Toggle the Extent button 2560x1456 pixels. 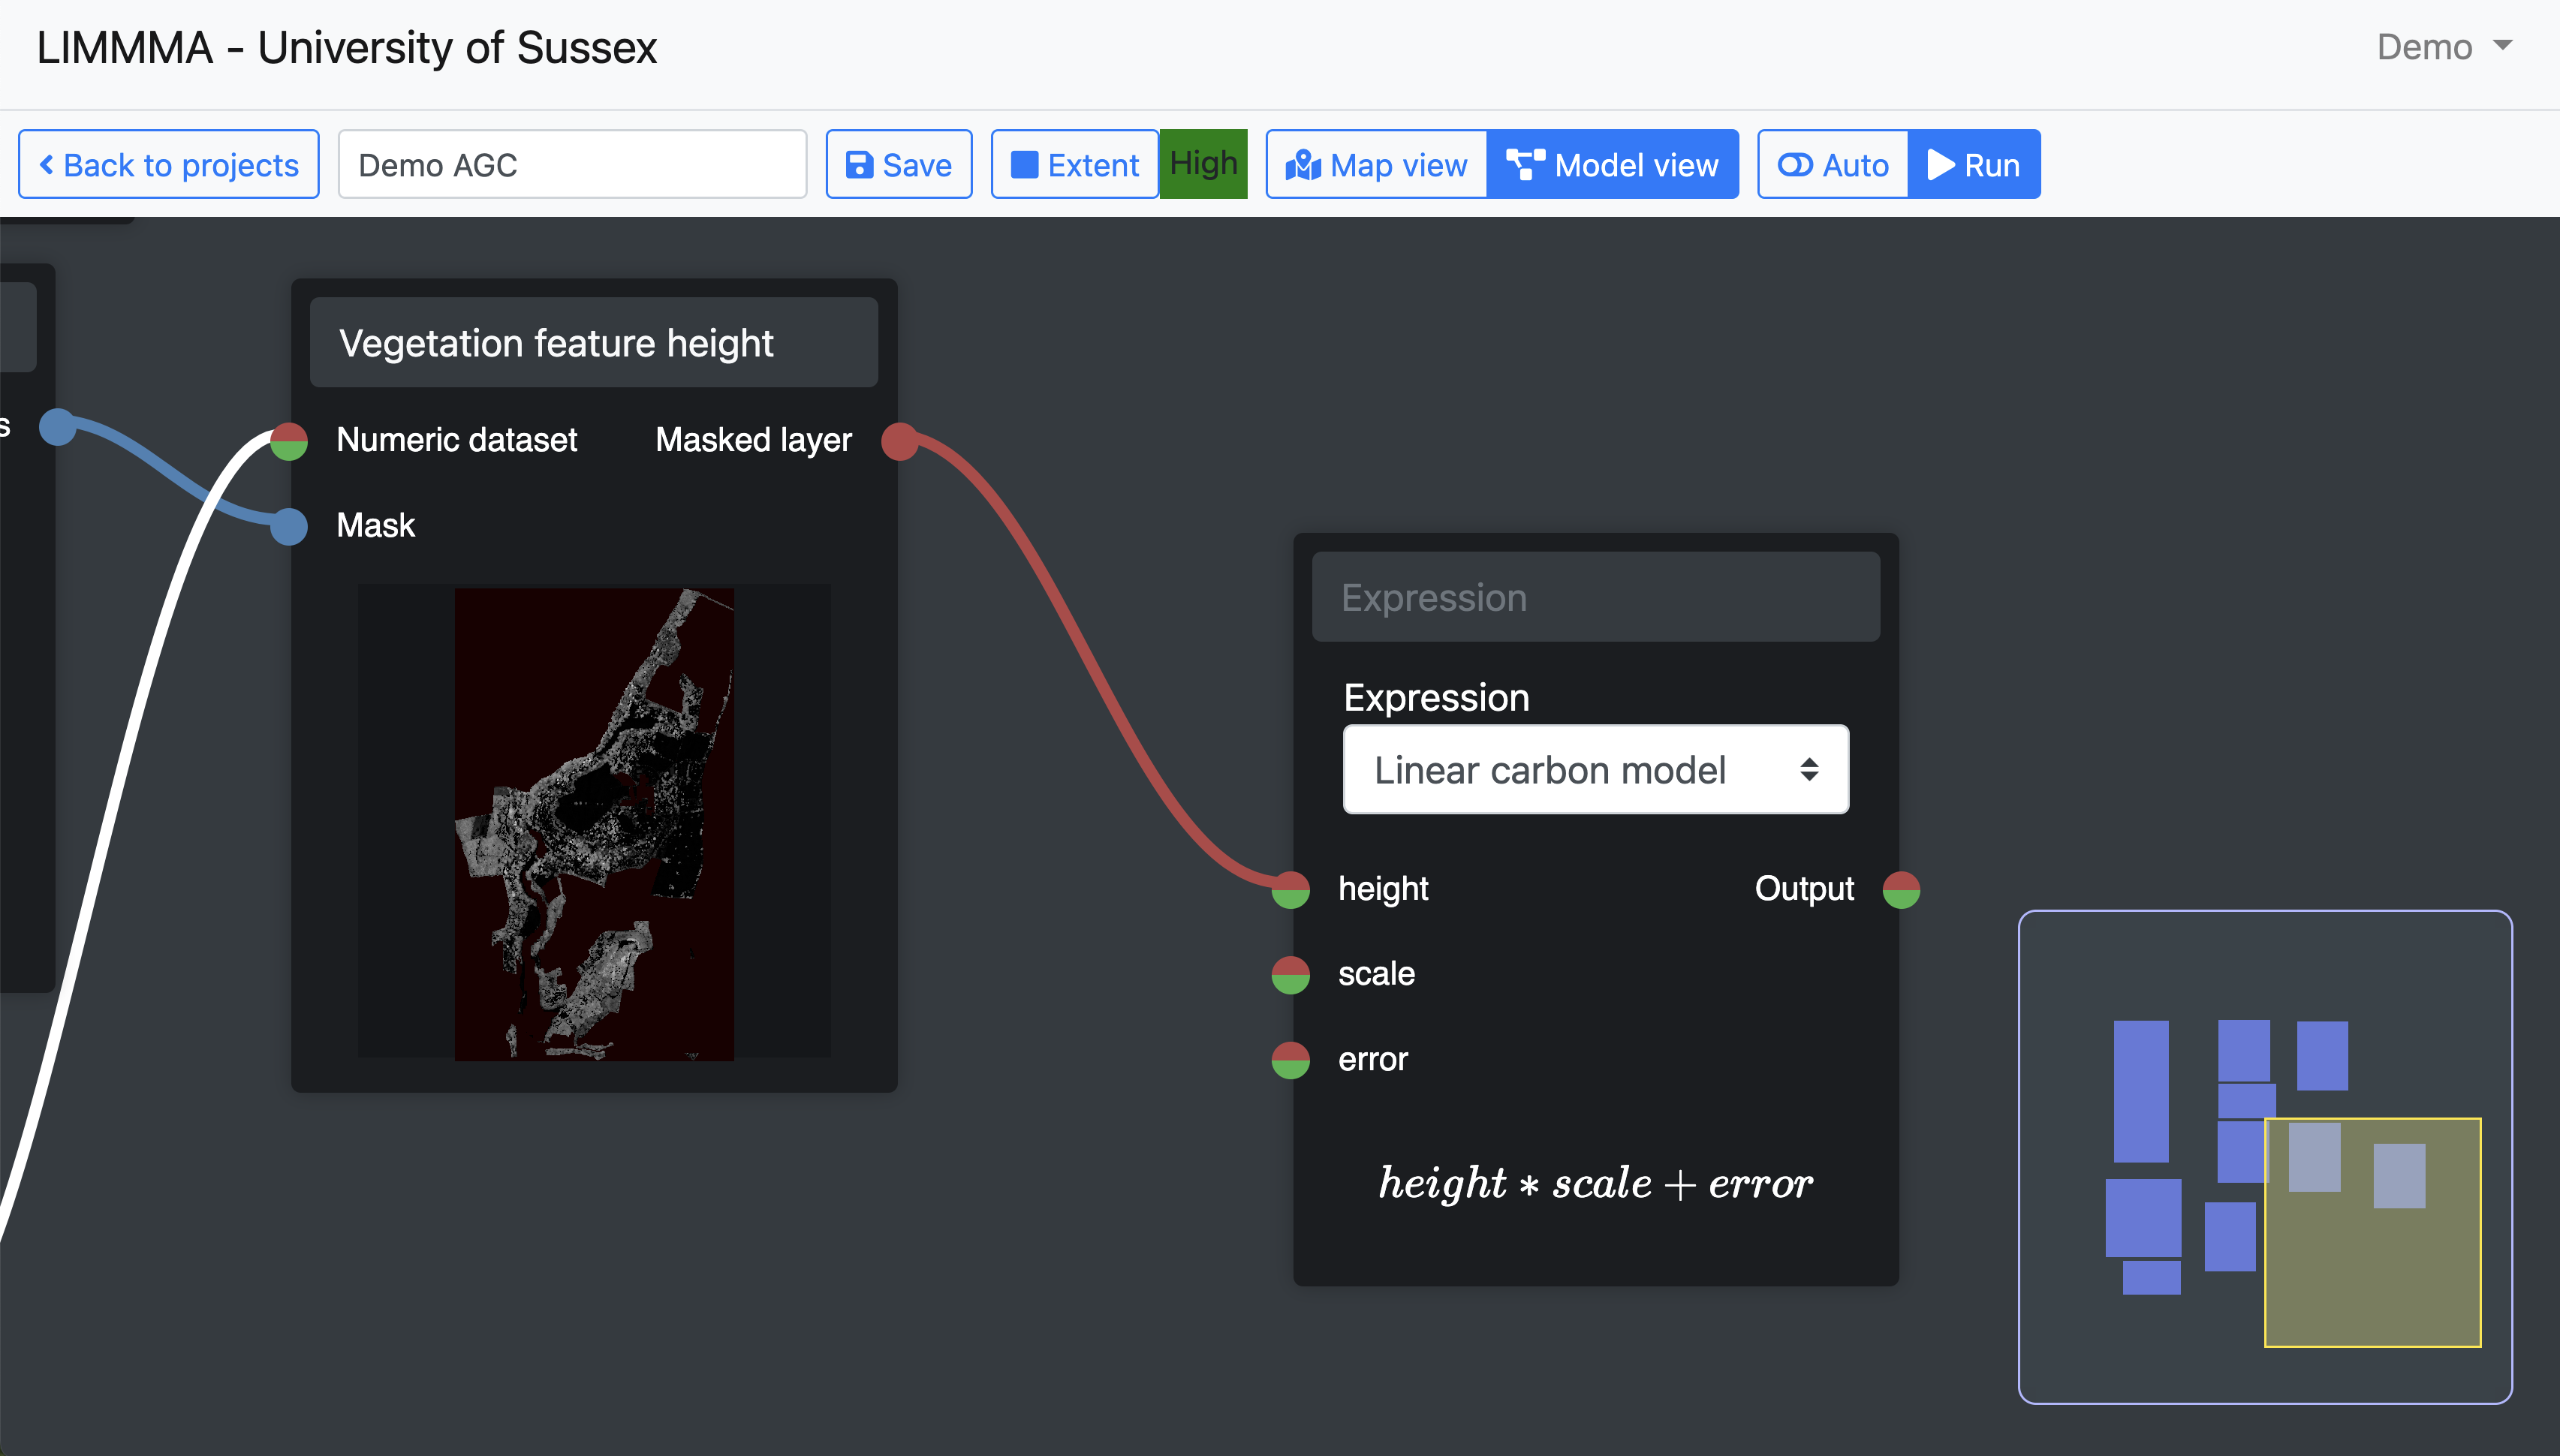point(1075,165)
